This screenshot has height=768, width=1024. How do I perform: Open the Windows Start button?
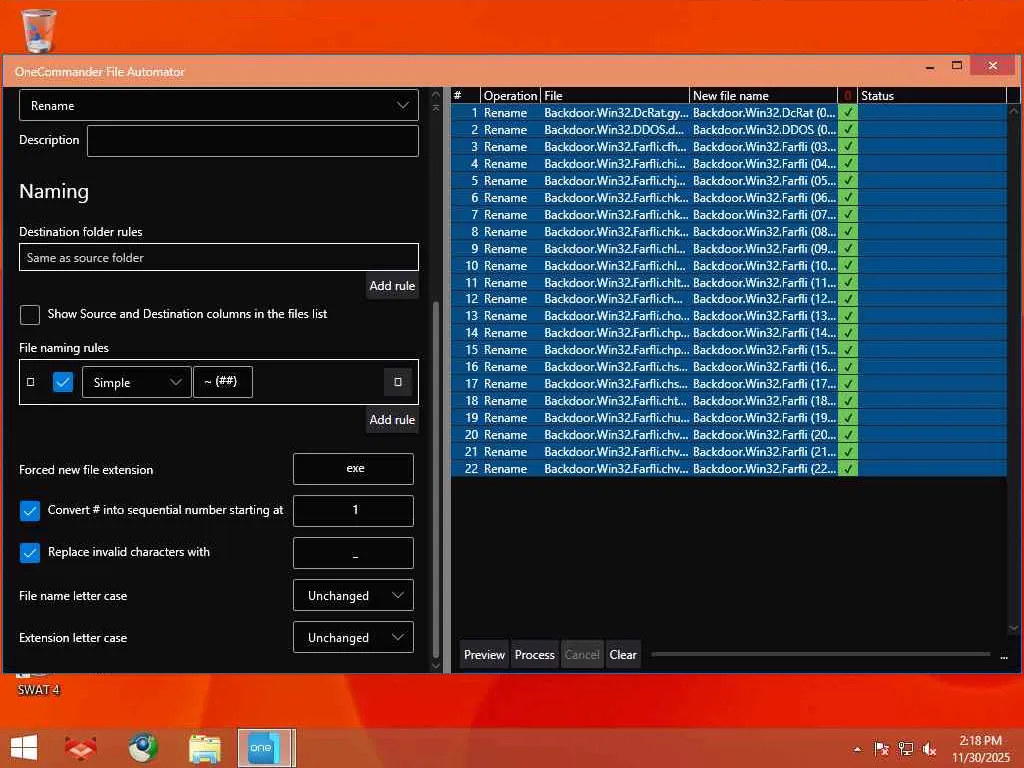click(24, 747)
